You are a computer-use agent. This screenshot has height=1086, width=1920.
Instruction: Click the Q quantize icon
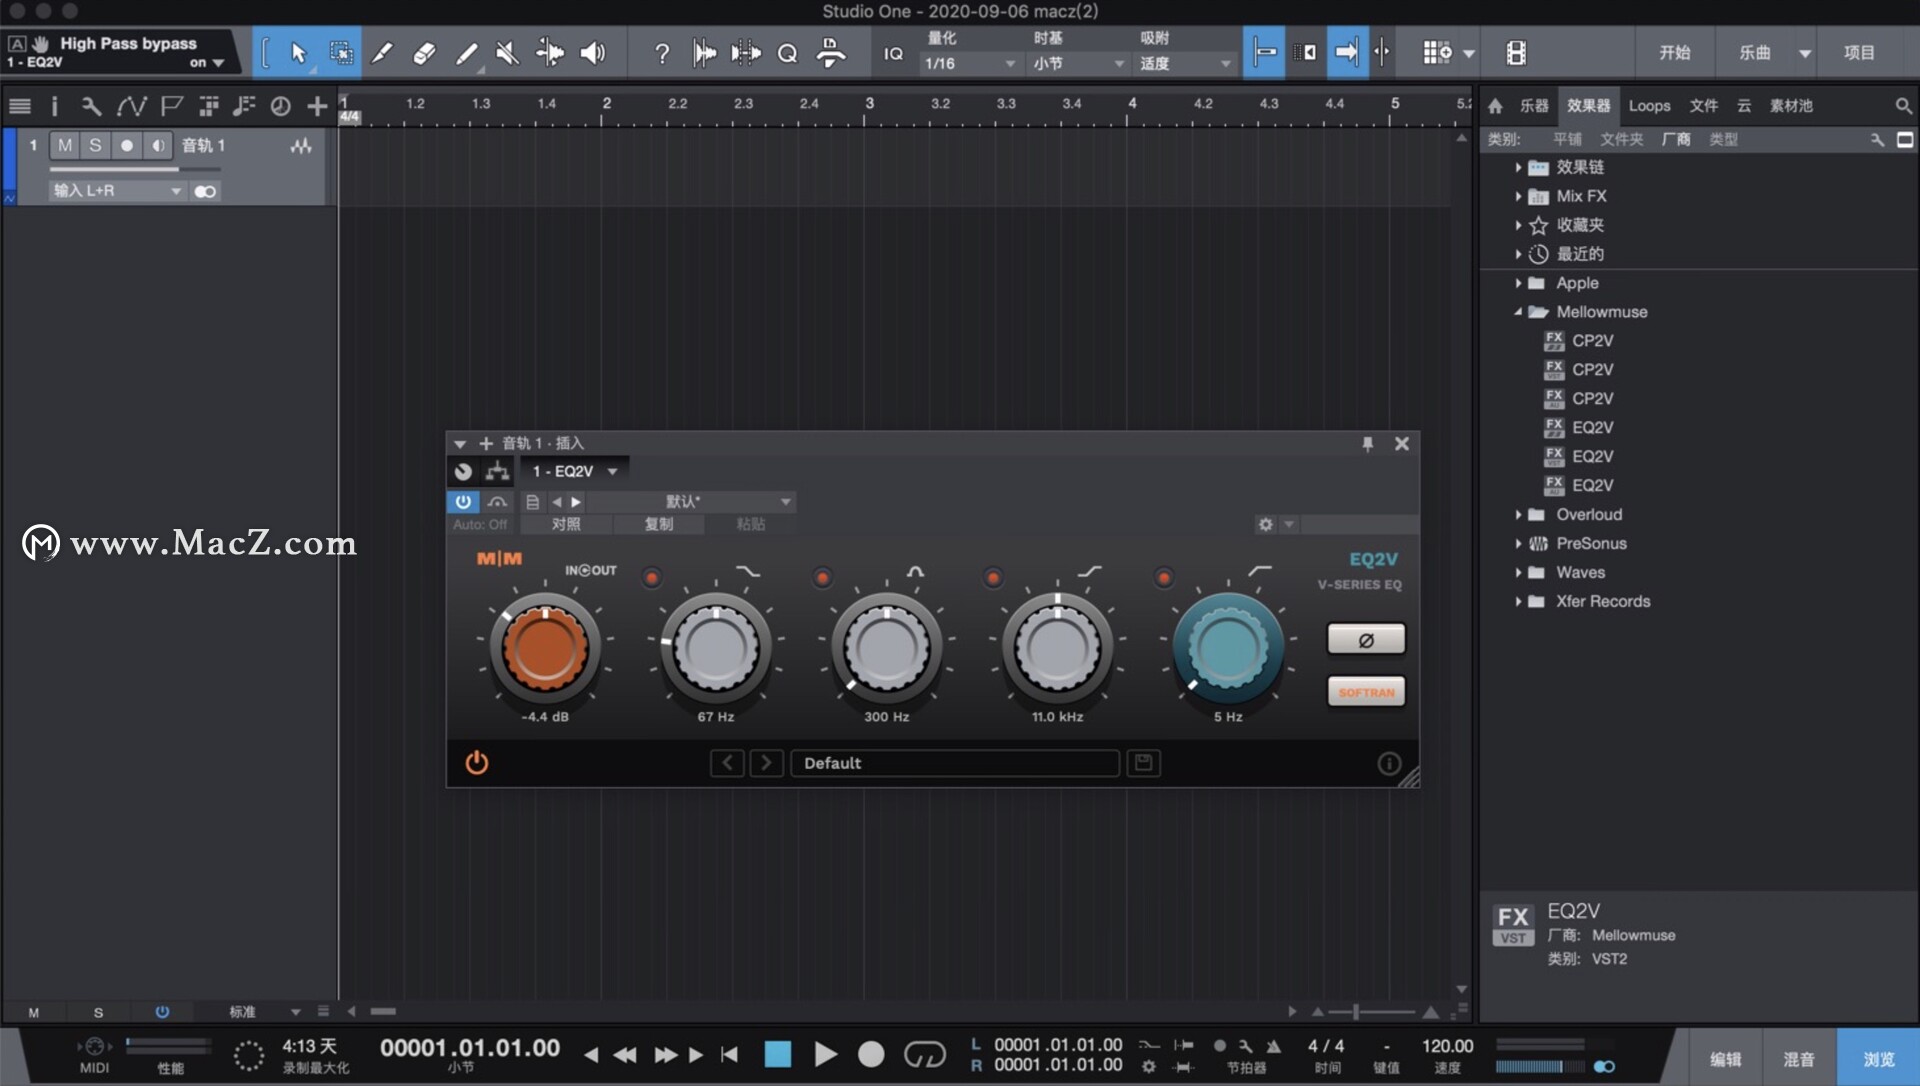pos(787,53)
